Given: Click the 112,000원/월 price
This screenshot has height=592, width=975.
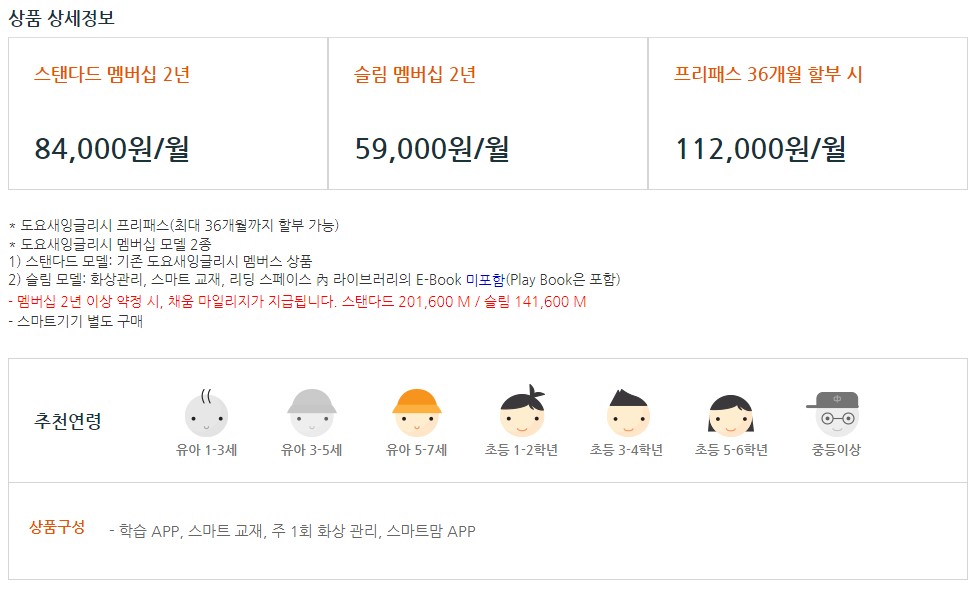Looking at the screenshot, I should [x=760, y=149].
